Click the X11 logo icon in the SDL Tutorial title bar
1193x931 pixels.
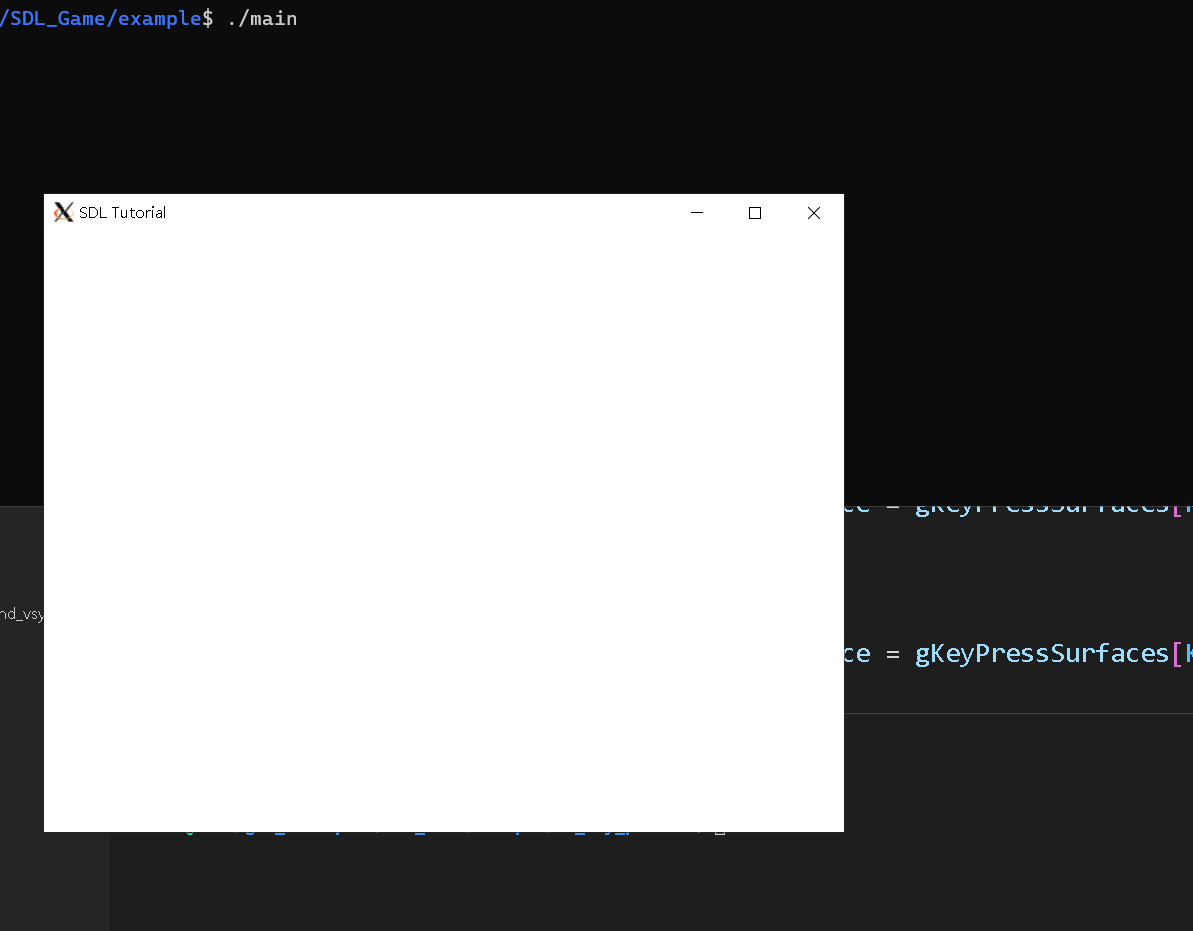coord(63,212)
